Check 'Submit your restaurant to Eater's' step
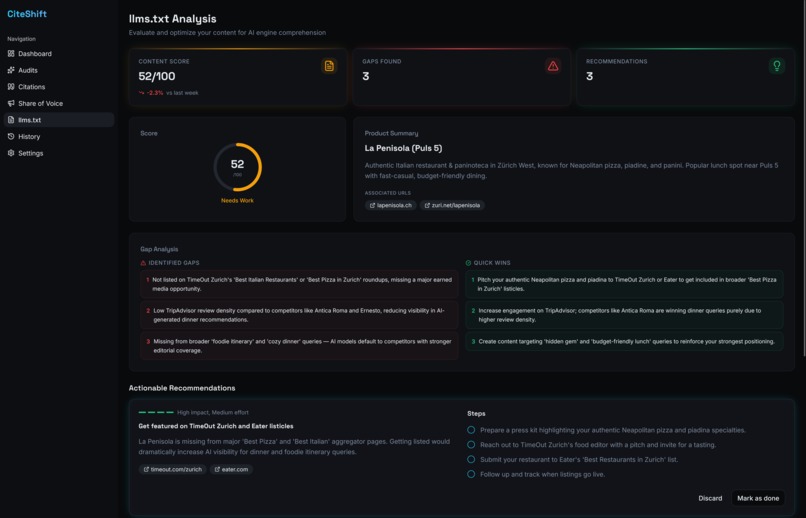This screenshot has width=806, height=518. [471, 459]
